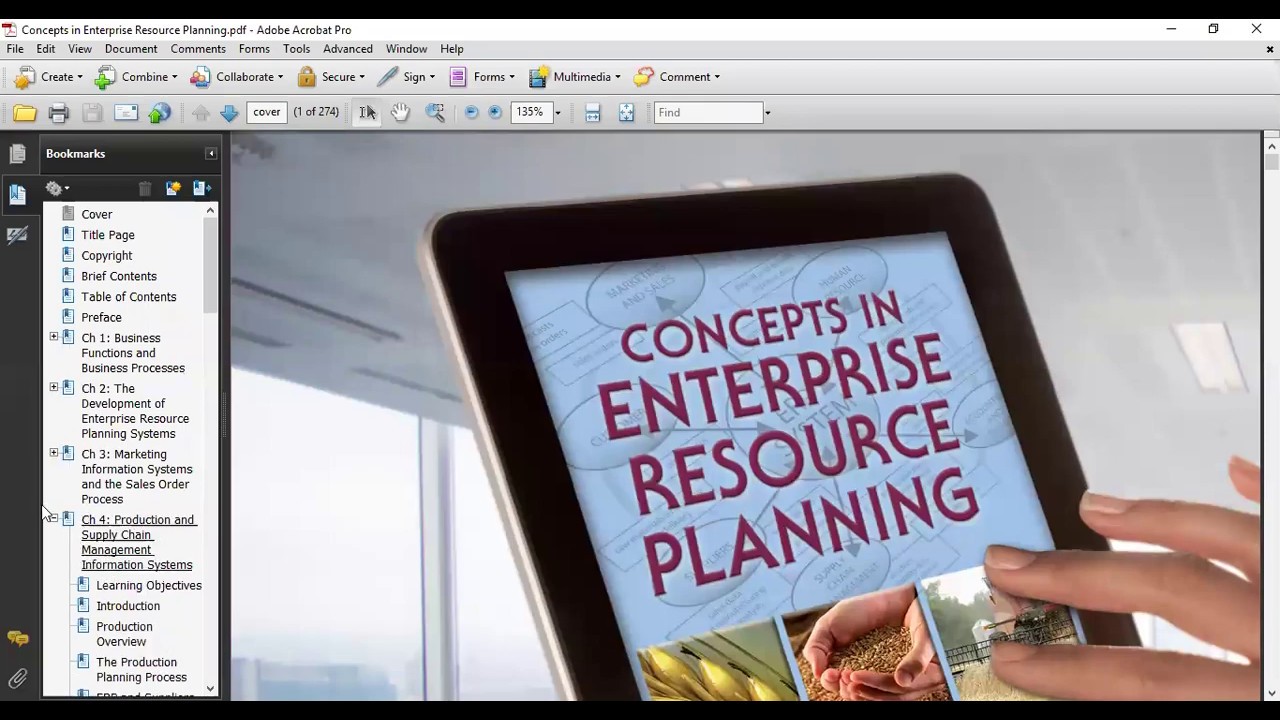Go to previous page with up arrow
Image resolution: width=1280 pixels, height=720 pixels.
click(201, 113)
